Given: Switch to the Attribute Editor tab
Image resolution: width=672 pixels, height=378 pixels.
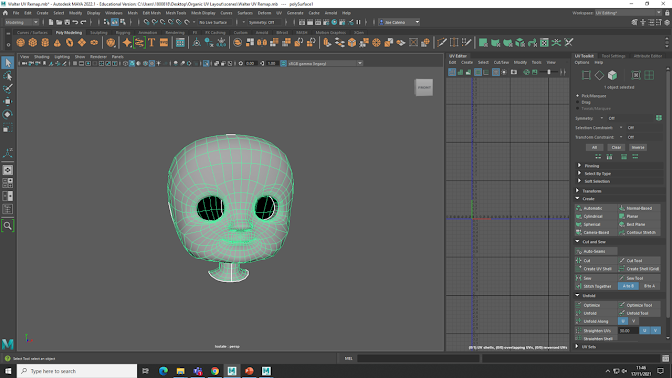Looking at the screenshot, I should point(648,56).
